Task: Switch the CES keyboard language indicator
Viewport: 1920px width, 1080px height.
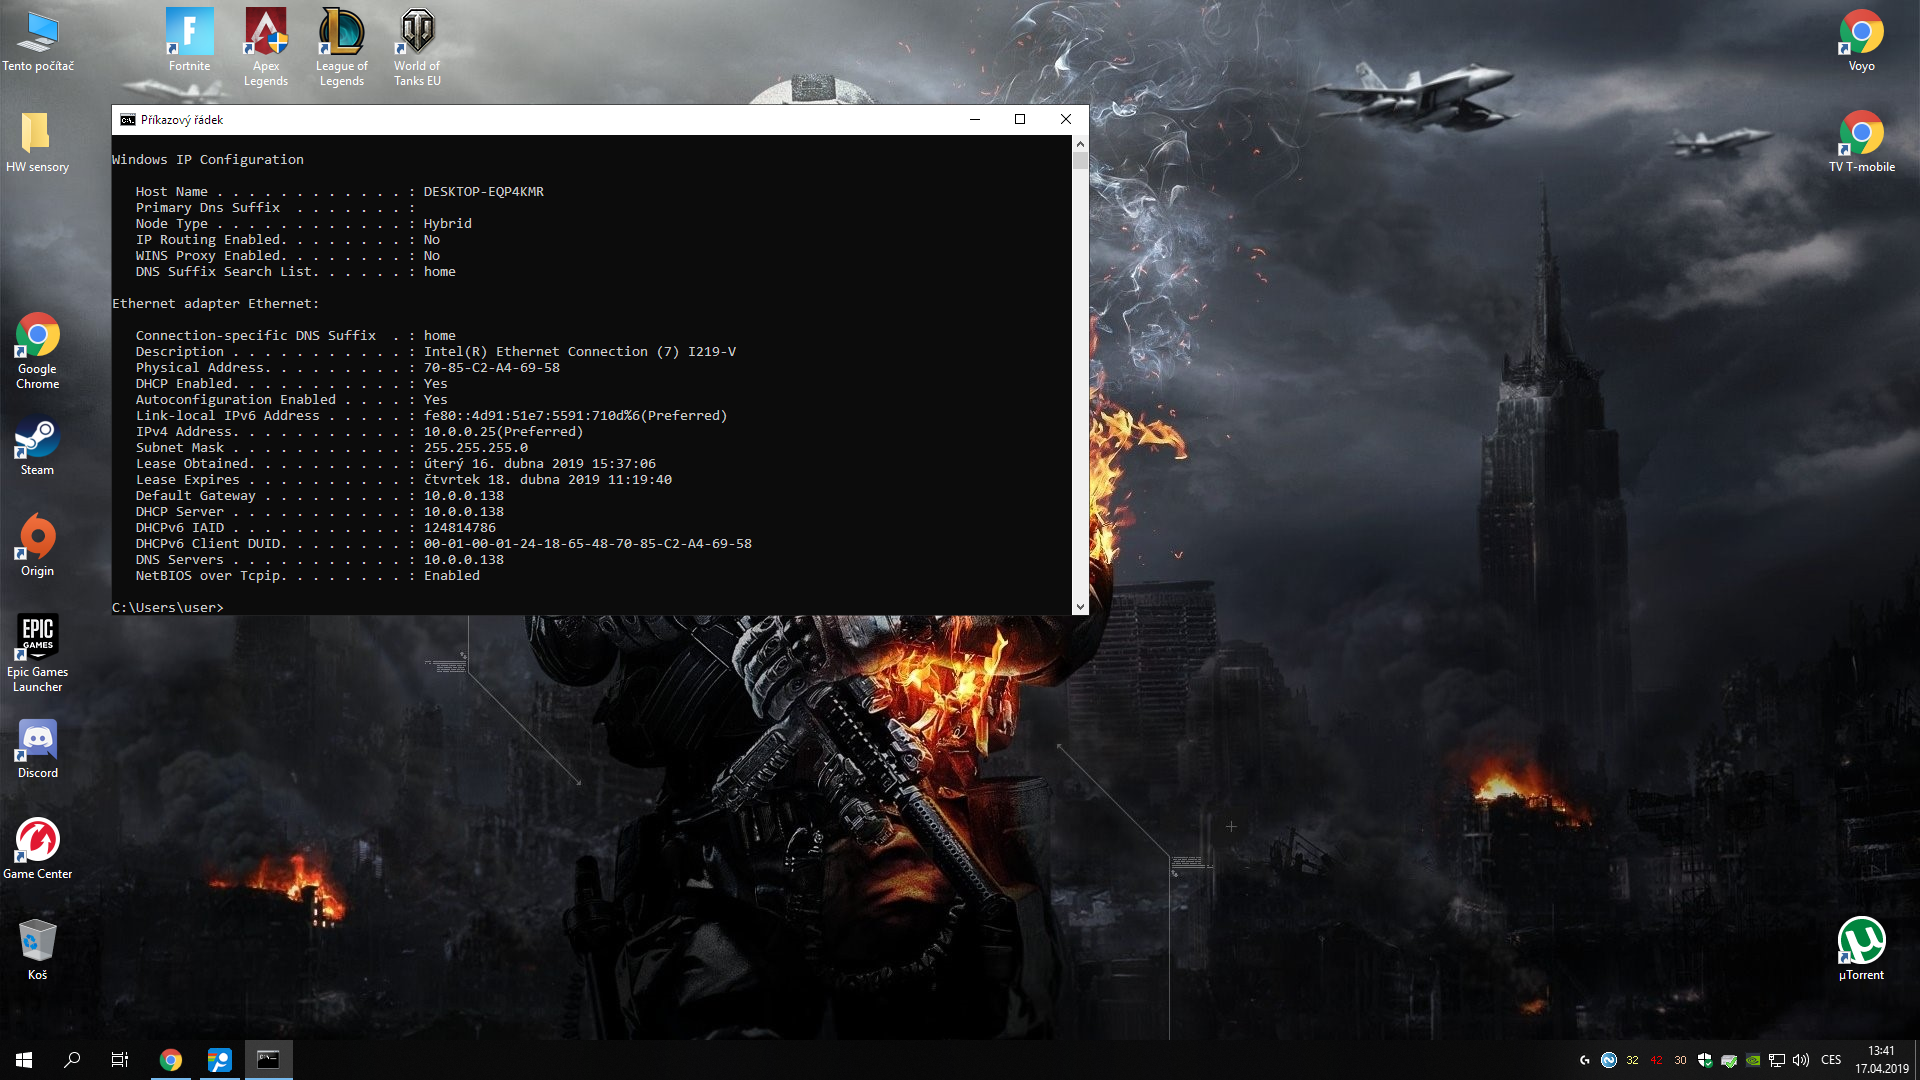Action: (1831, 1060)
